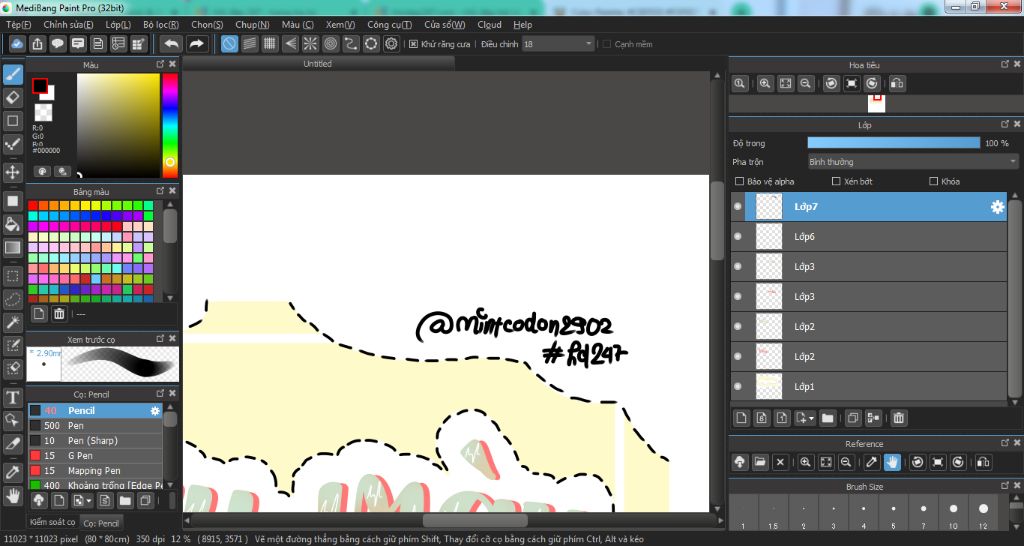Click the rainbow hue bar
The height and width of the screenshot is (546, 1024).
pyautogui.click(x=170, y=125)
